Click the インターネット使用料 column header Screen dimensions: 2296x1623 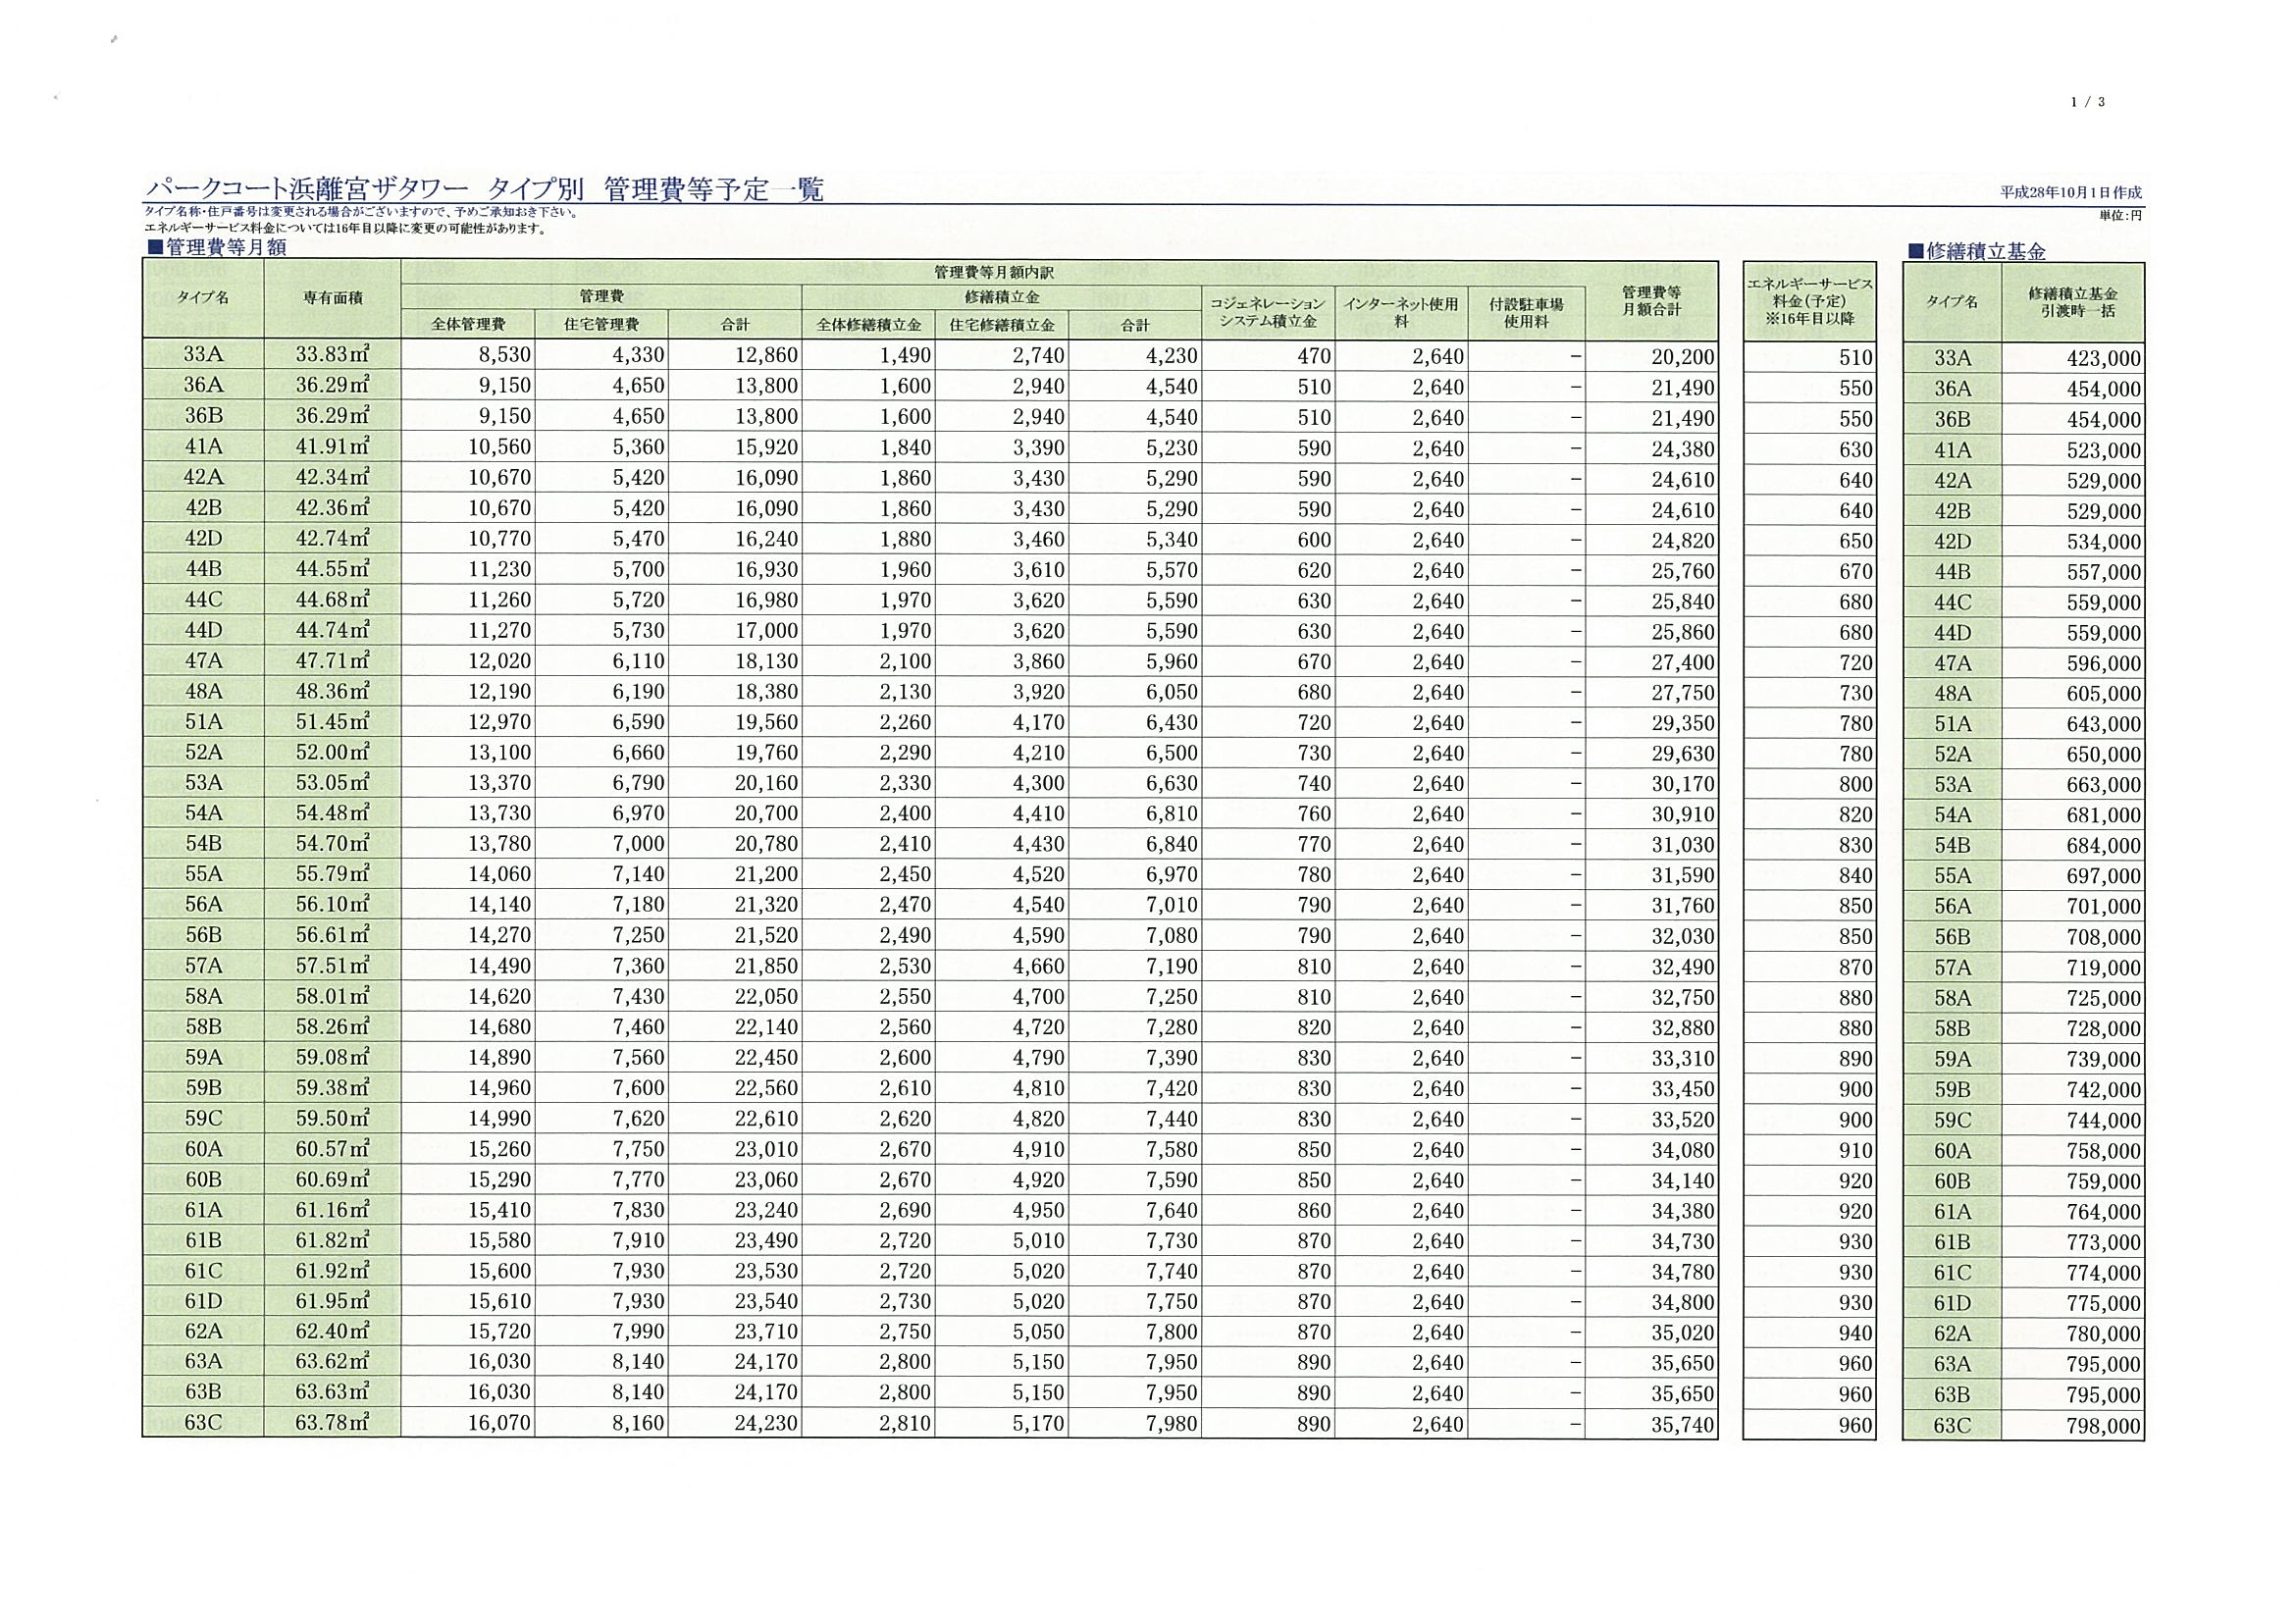[1401, 311]
